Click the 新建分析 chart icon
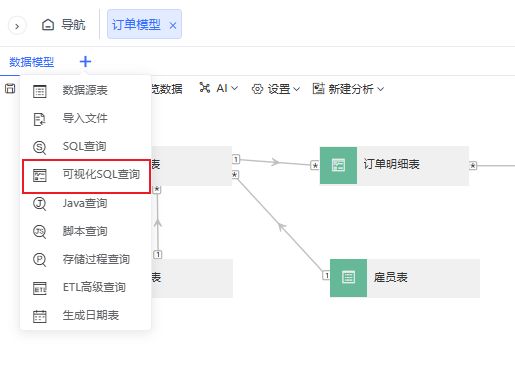Screen dimensions: 515x391 coord(318,88)
